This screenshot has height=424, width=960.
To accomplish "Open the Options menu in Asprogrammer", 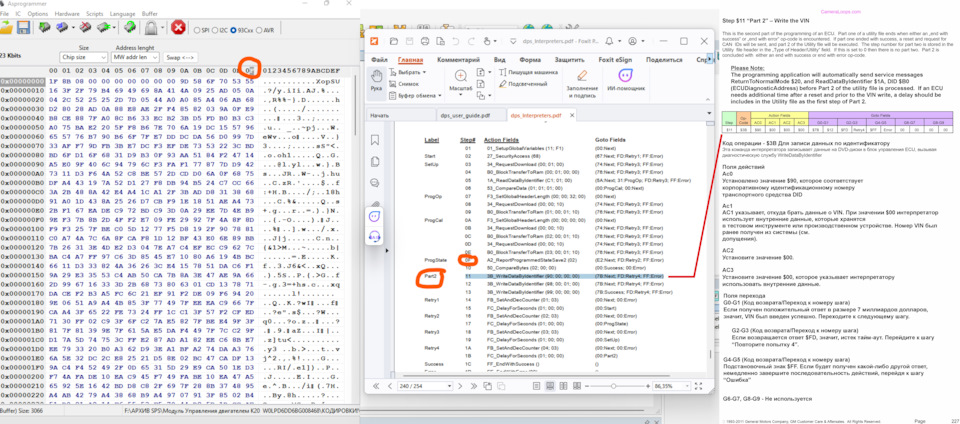I will 37,13.
